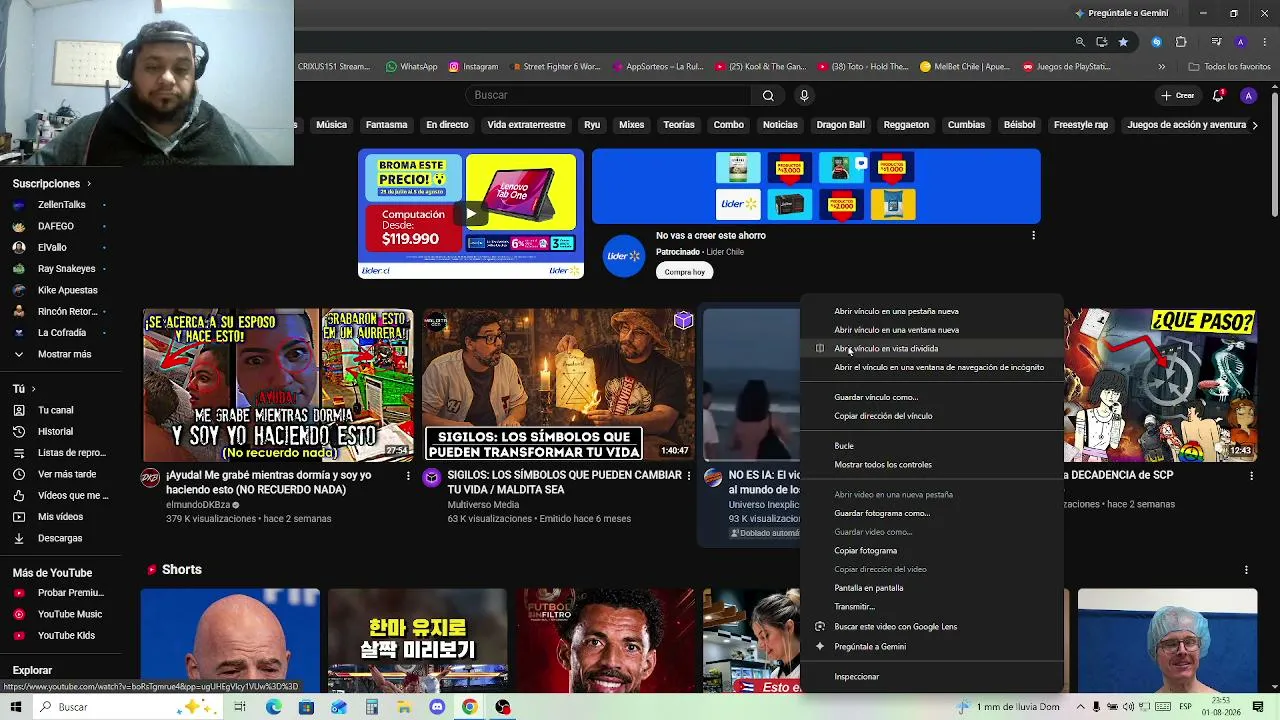Click the YouTube search magnifier button
This screenshot has width=1280, height=720.
[x=768, y=95]
